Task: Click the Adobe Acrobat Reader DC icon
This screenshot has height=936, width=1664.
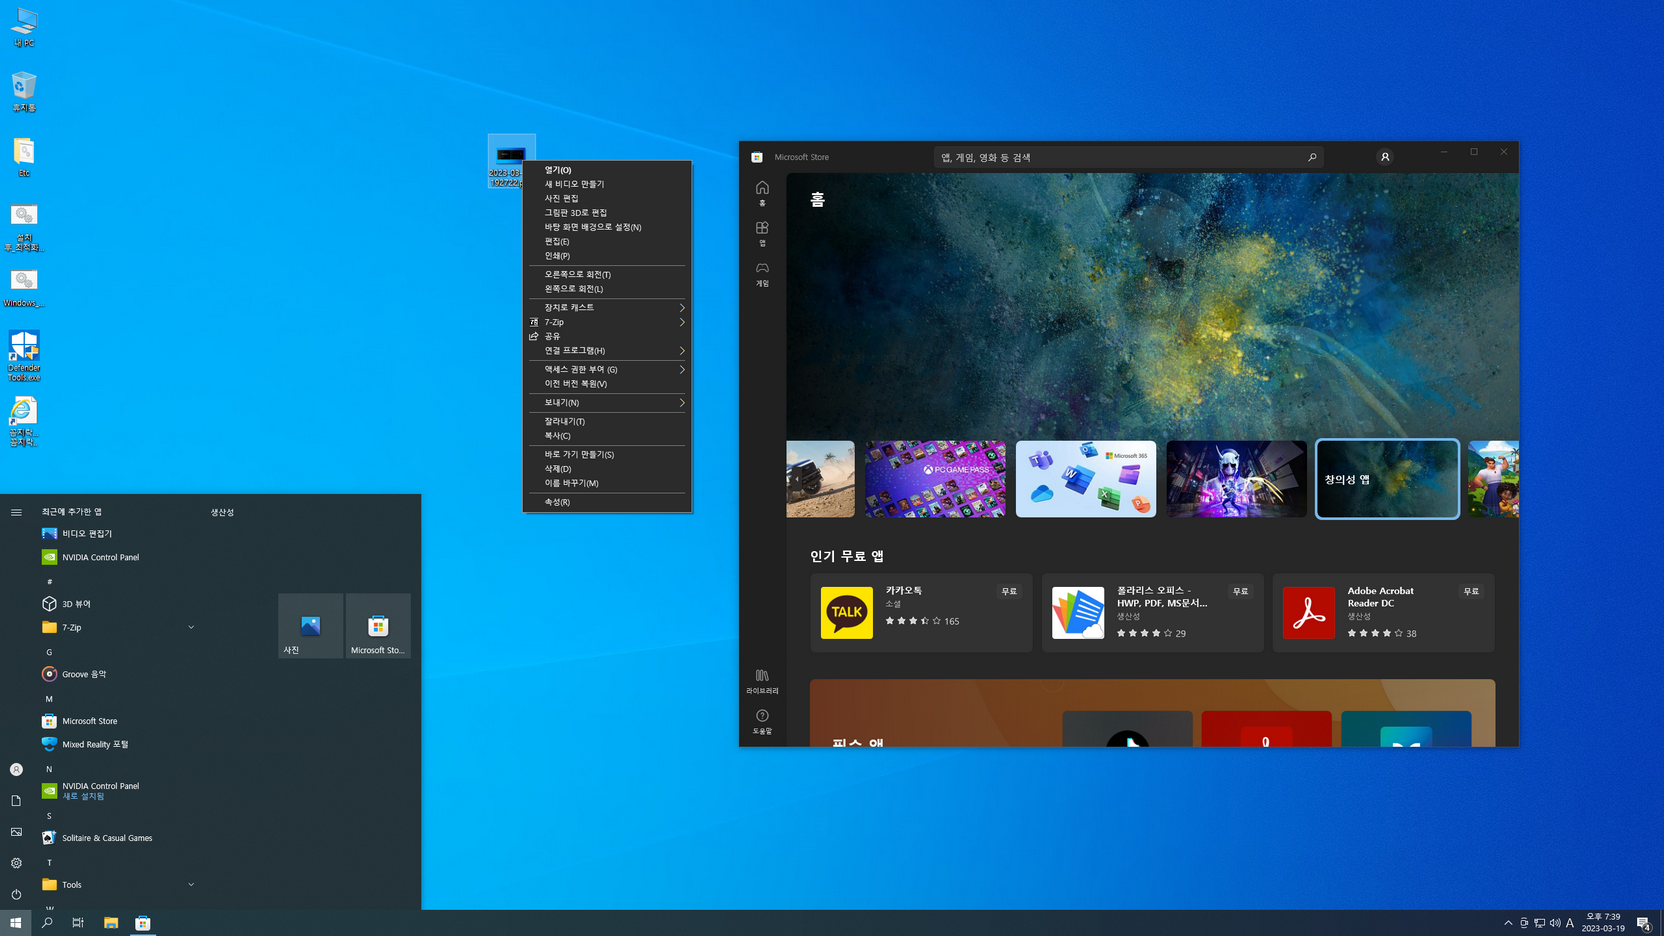Action: click(1309, 613)
